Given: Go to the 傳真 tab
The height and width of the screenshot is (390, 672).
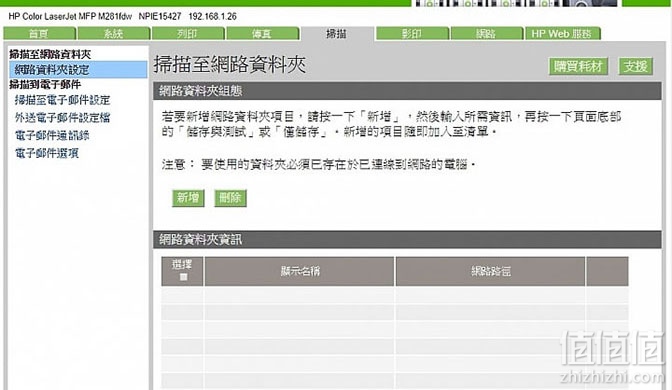Looking at the screenshot, I should tap(262, 33).
